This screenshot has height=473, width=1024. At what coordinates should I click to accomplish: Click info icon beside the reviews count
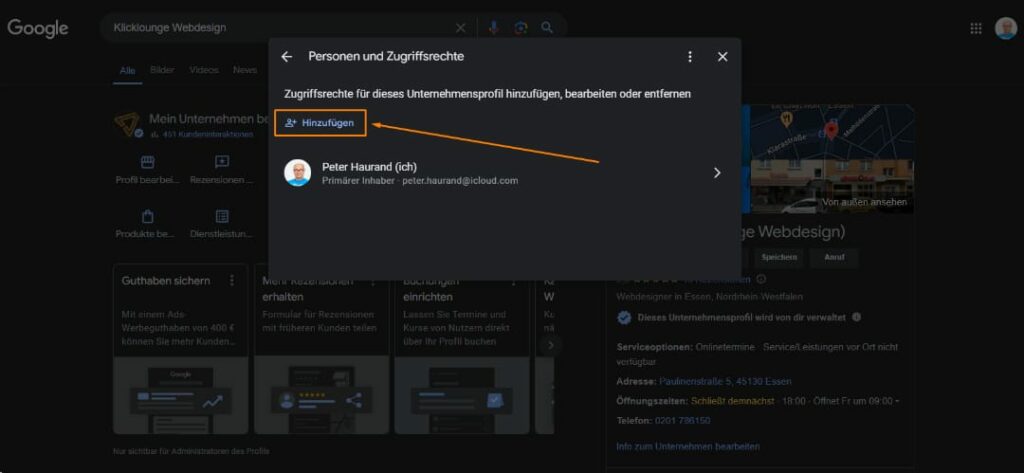(x=761, y=279)
